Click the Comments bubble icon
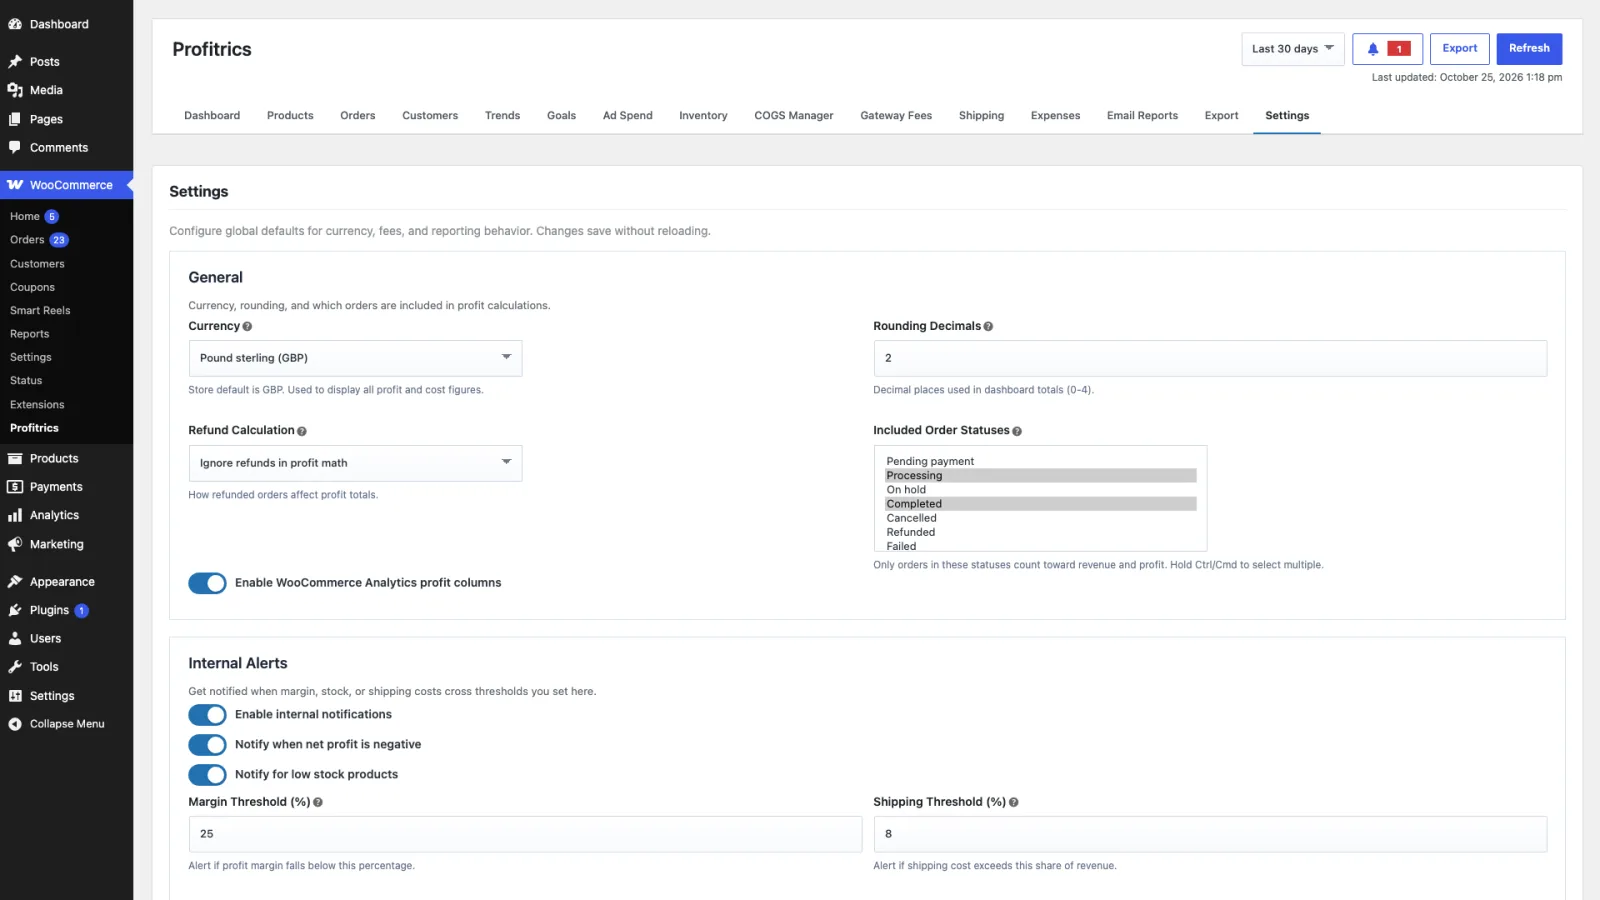 coord(15,147)
